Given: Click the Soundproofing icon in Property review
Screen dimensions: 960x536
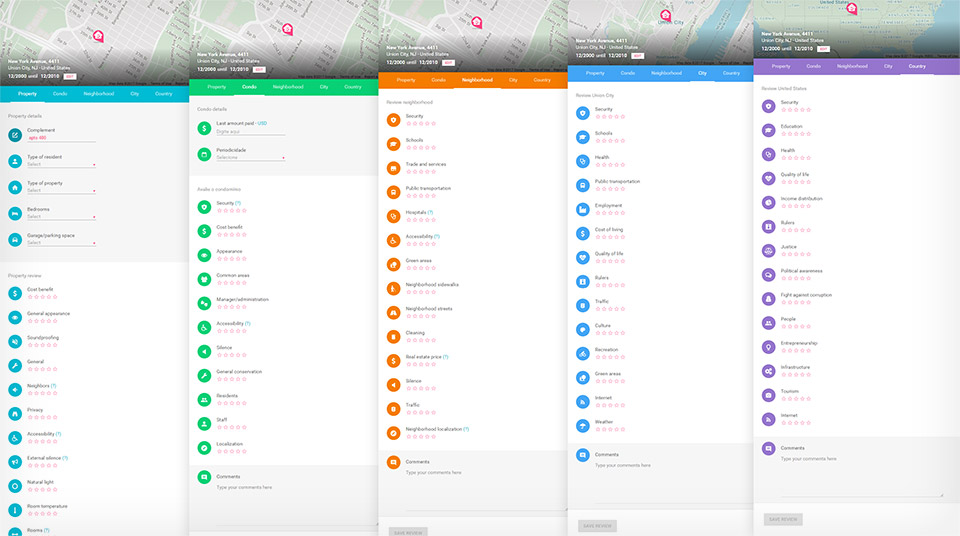Looking at the screenshot, I should pyautogui.click(x=15, y=341).
